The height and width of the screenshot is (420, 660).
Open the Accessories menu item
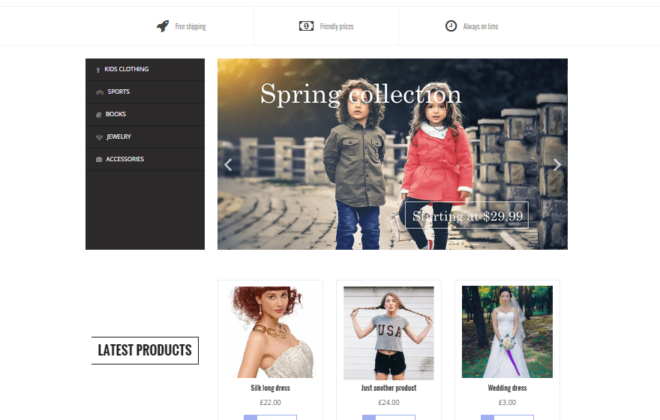(145, 159)
